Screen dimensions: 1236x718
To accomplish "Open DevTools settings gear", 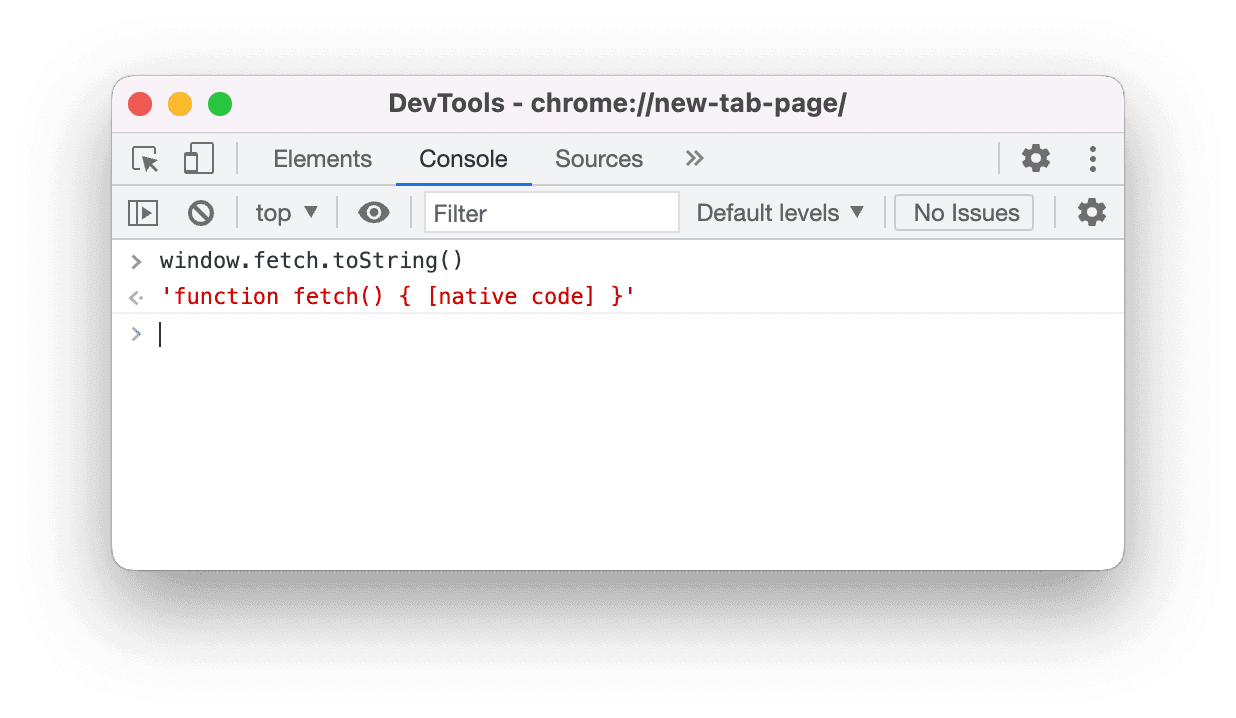I will tap(1035, 158).
